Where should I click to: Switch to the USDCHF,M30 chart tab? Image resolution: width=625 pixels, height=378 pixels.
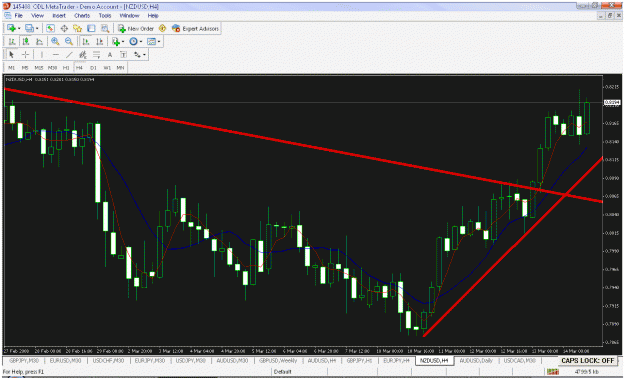click(x=108, y=360)
